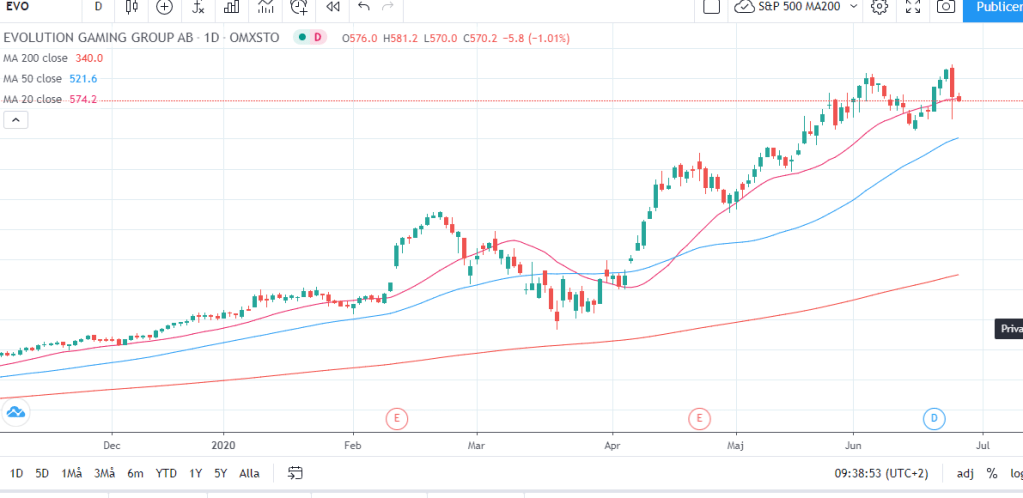Click the February earnings E marker
Image resolution: width=1023 pixels, height=498 pixels.
(397, 417)
